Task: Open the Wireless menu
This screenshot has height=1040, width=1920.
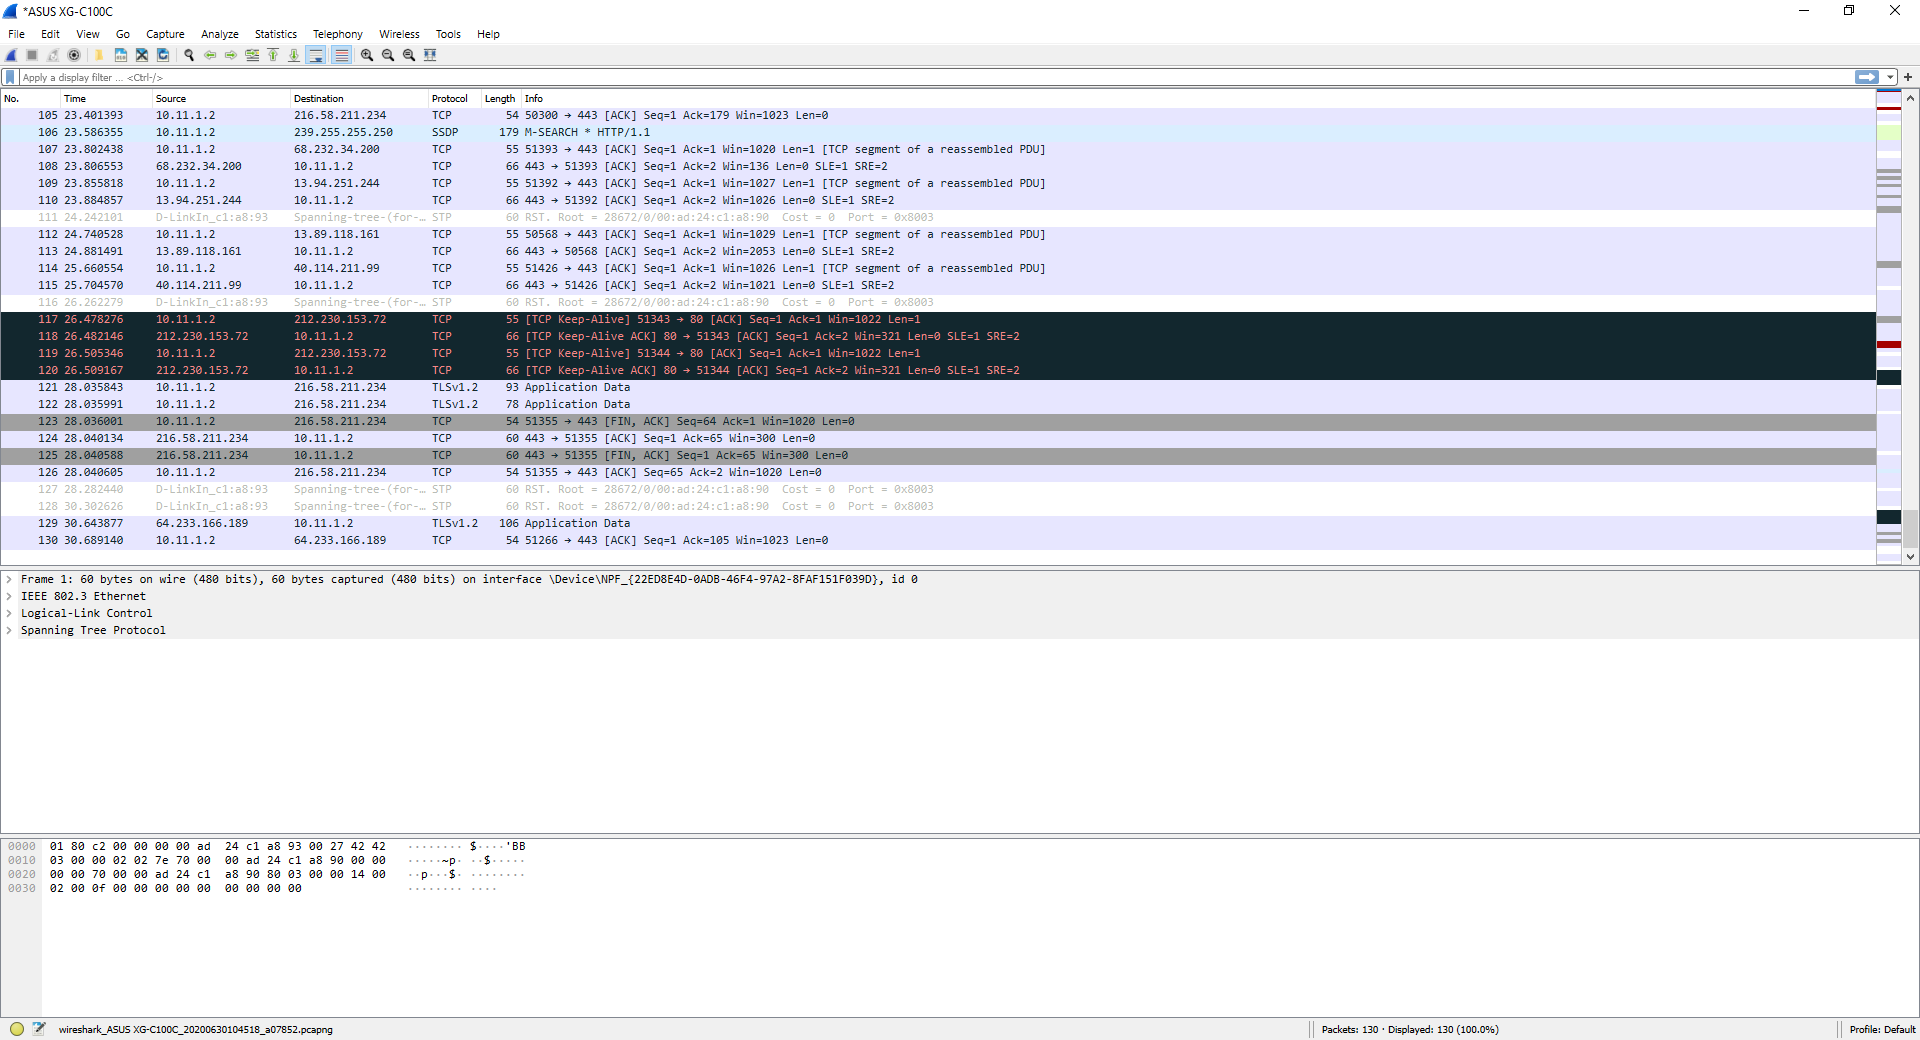Action: click(x=399, y=34)
